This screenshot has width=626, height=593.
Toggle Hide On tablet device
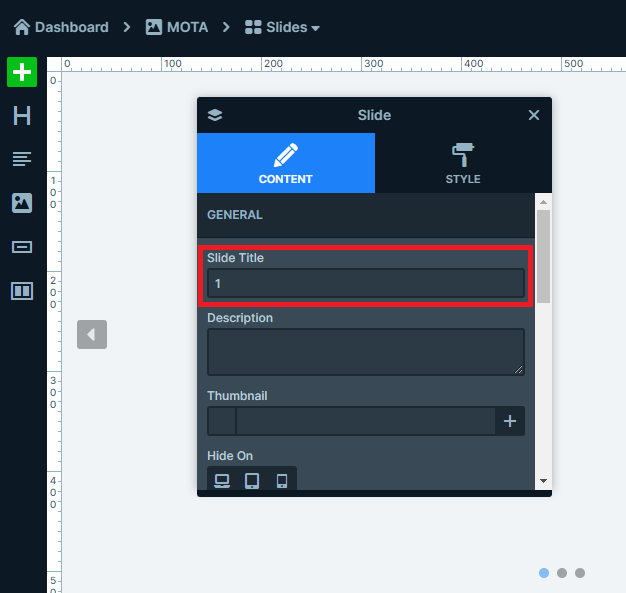252,481
